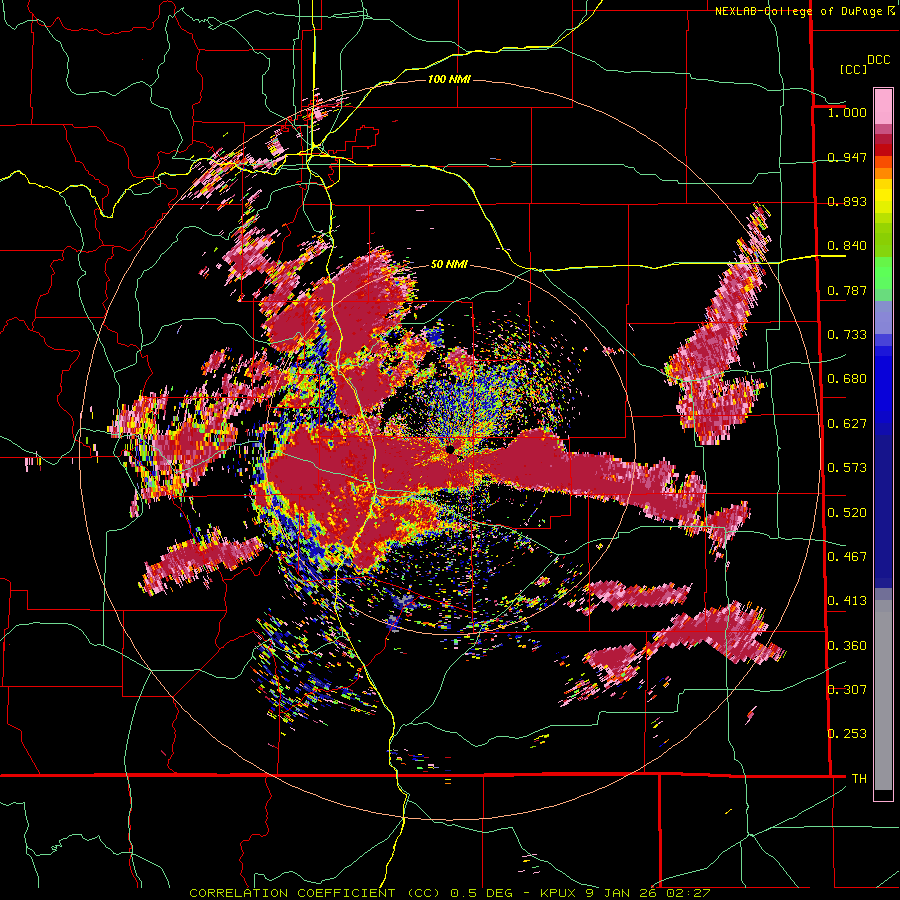The height and width of the screenshot is (900, 900).
Task: Click the black radar site dot at center
Action: pos(450,449)
